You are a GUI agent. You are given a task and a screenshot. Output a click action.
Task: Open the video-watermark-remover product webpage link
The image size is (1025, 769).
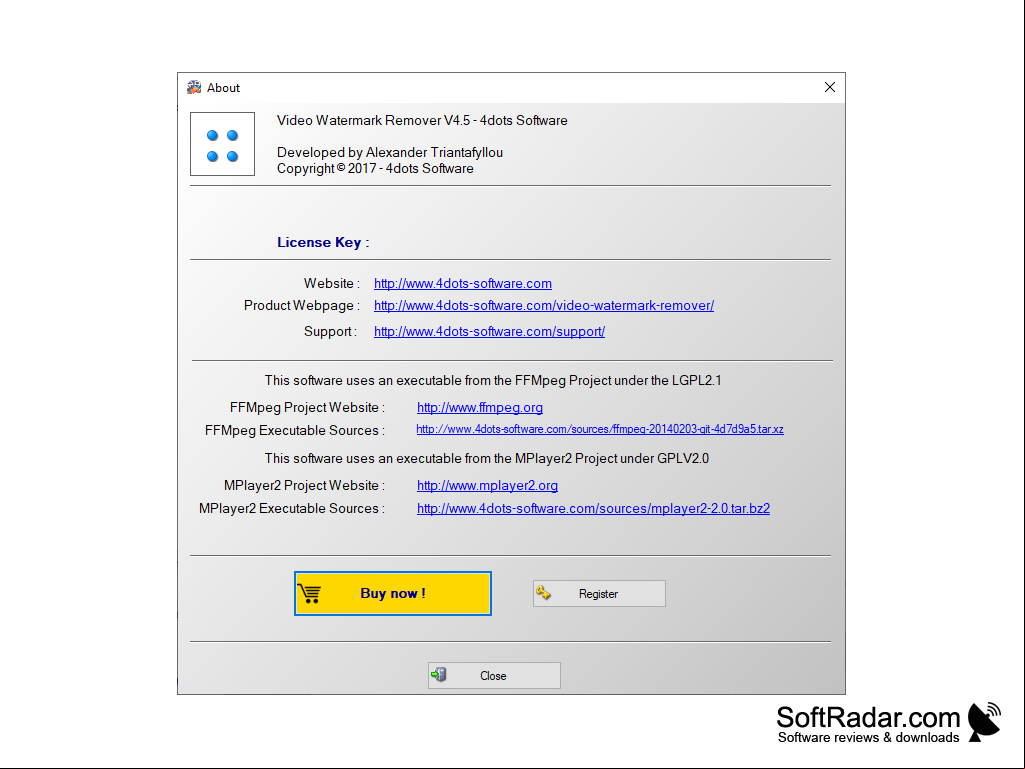[544, 305]
